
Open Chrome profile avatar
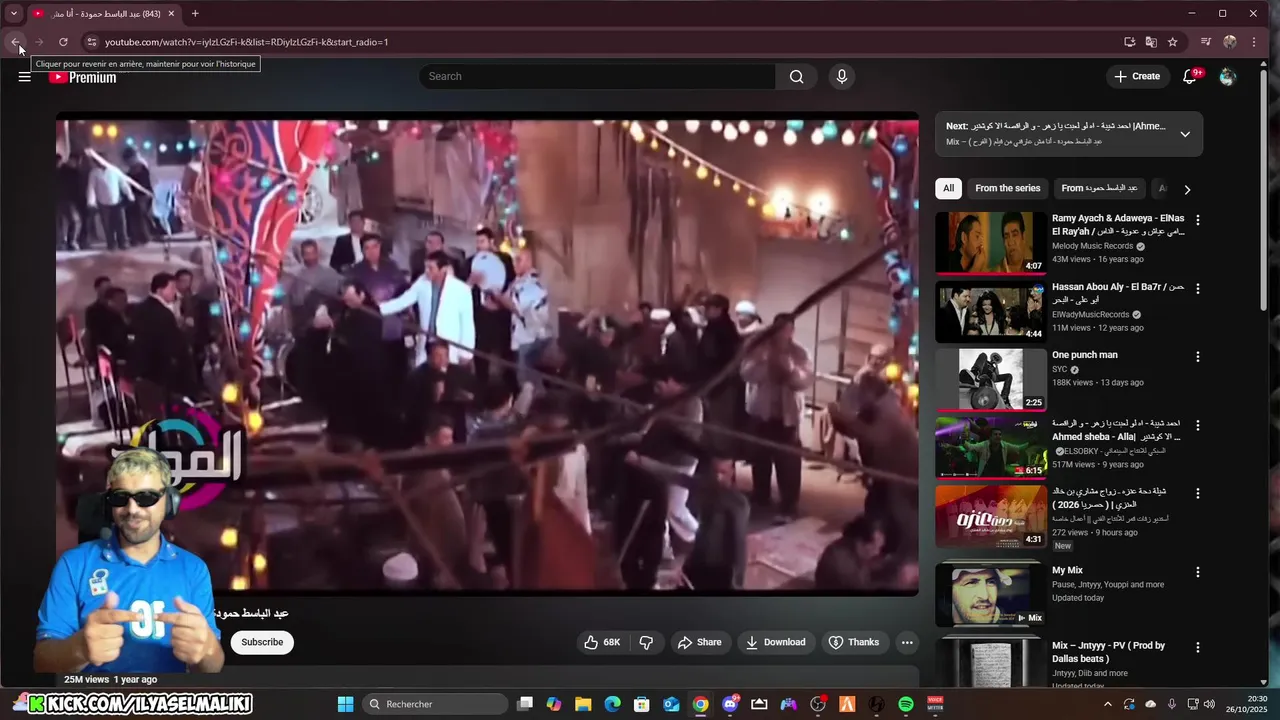[x=1230, y=42]
